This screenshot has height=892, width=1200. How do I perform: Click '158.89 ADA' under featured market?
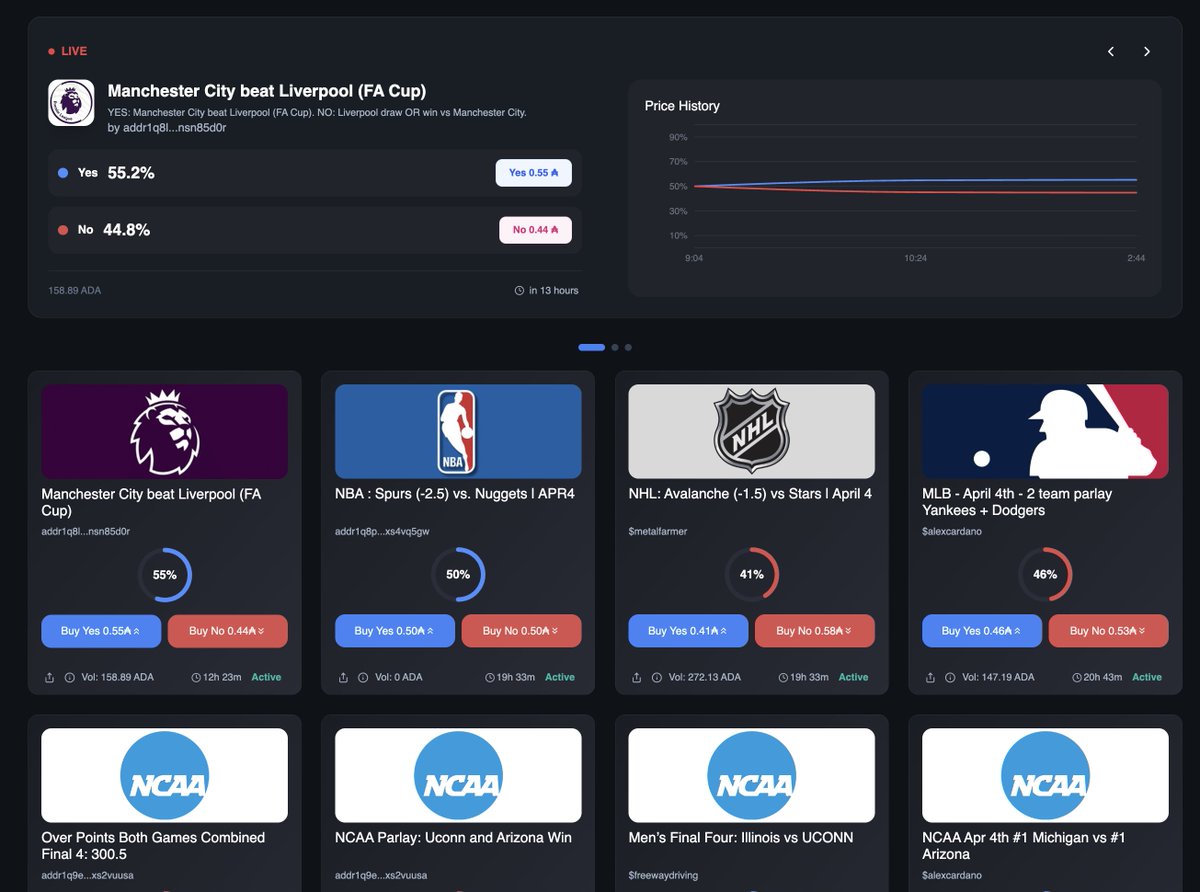pos(75,291)
